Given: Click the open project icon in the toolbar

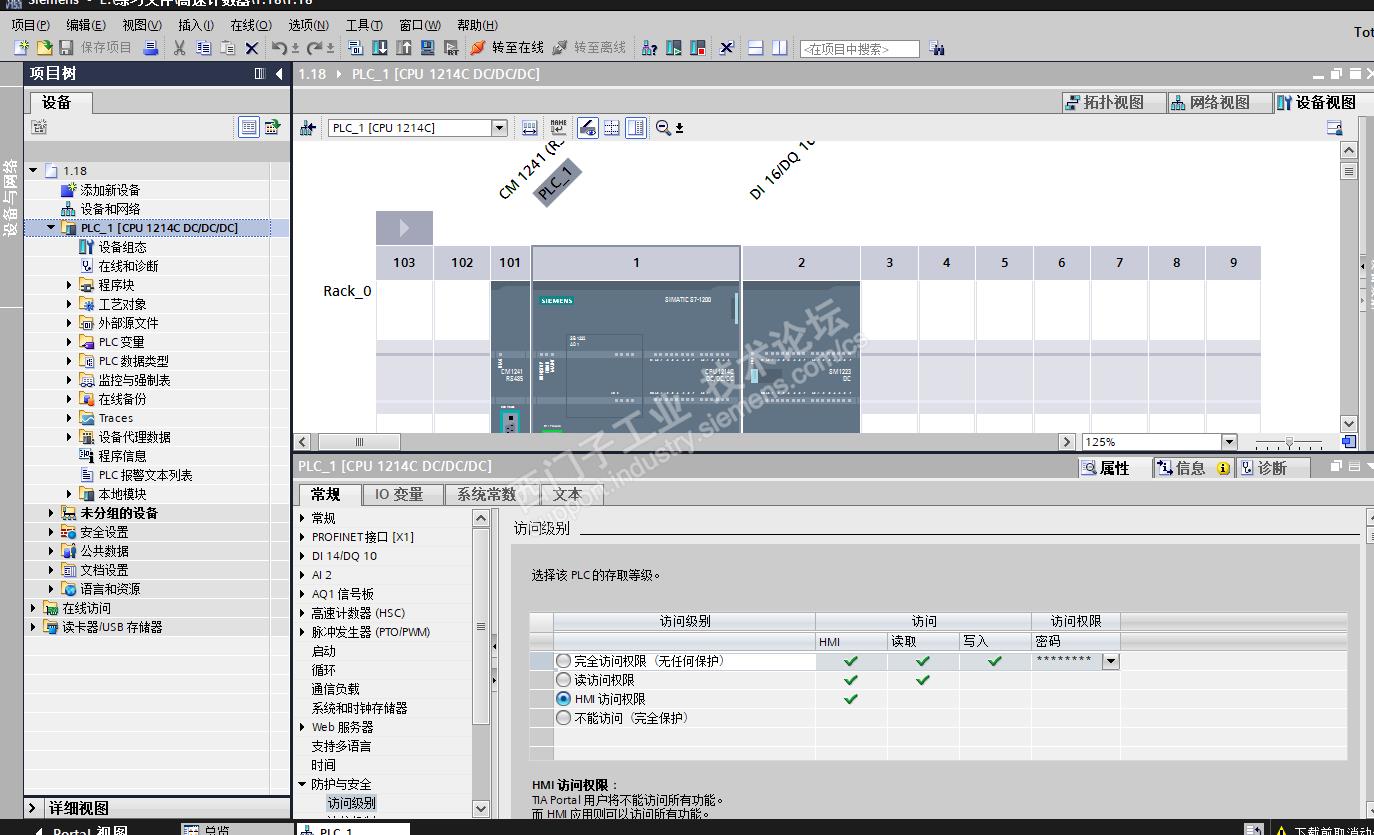Looking at the screenshot, I should 44,48.
